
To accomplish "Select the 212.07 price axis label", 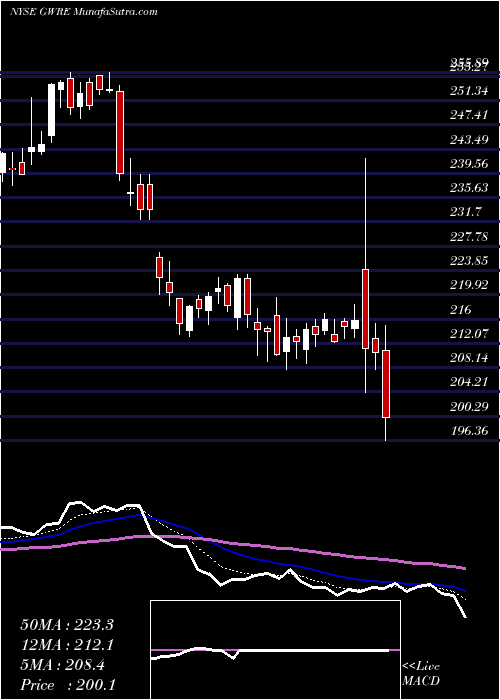I will [469, 333].
